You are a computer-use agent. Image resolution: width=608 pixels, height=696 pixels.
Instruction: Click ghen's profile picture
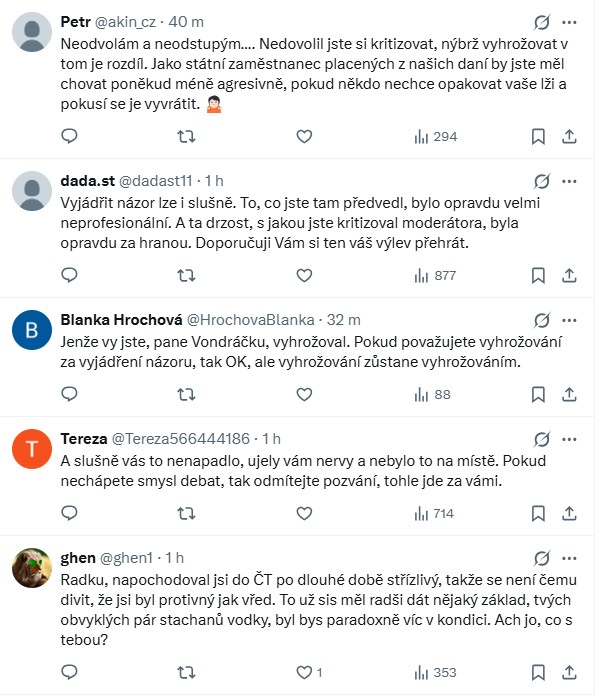(x=32, y=568)
